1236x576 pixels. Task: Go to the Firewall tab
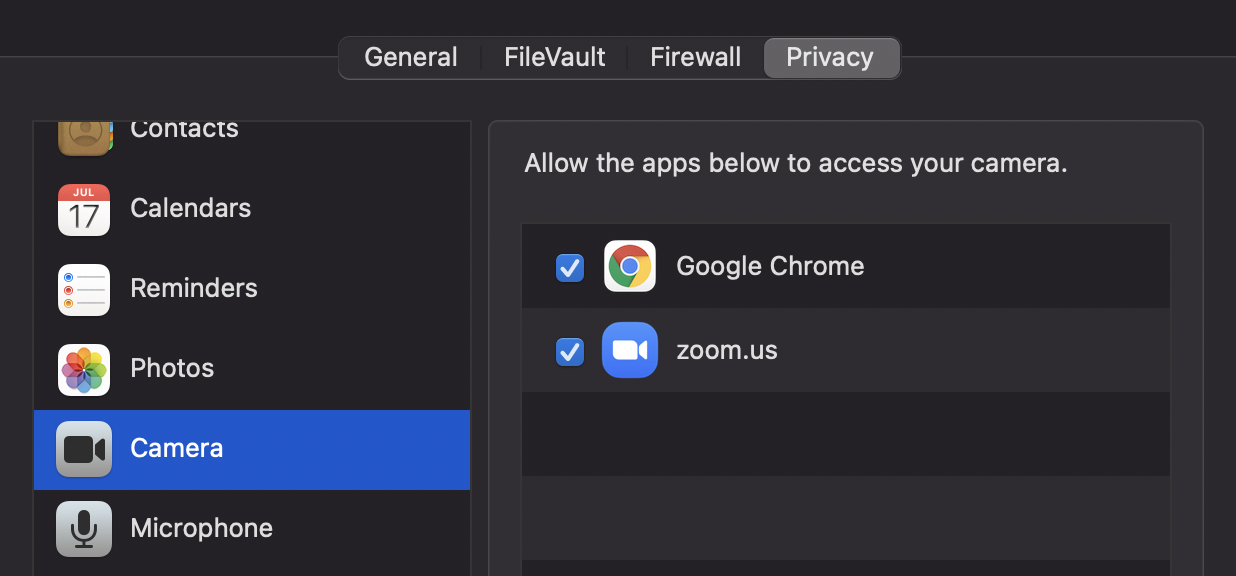tap(696, 57)
